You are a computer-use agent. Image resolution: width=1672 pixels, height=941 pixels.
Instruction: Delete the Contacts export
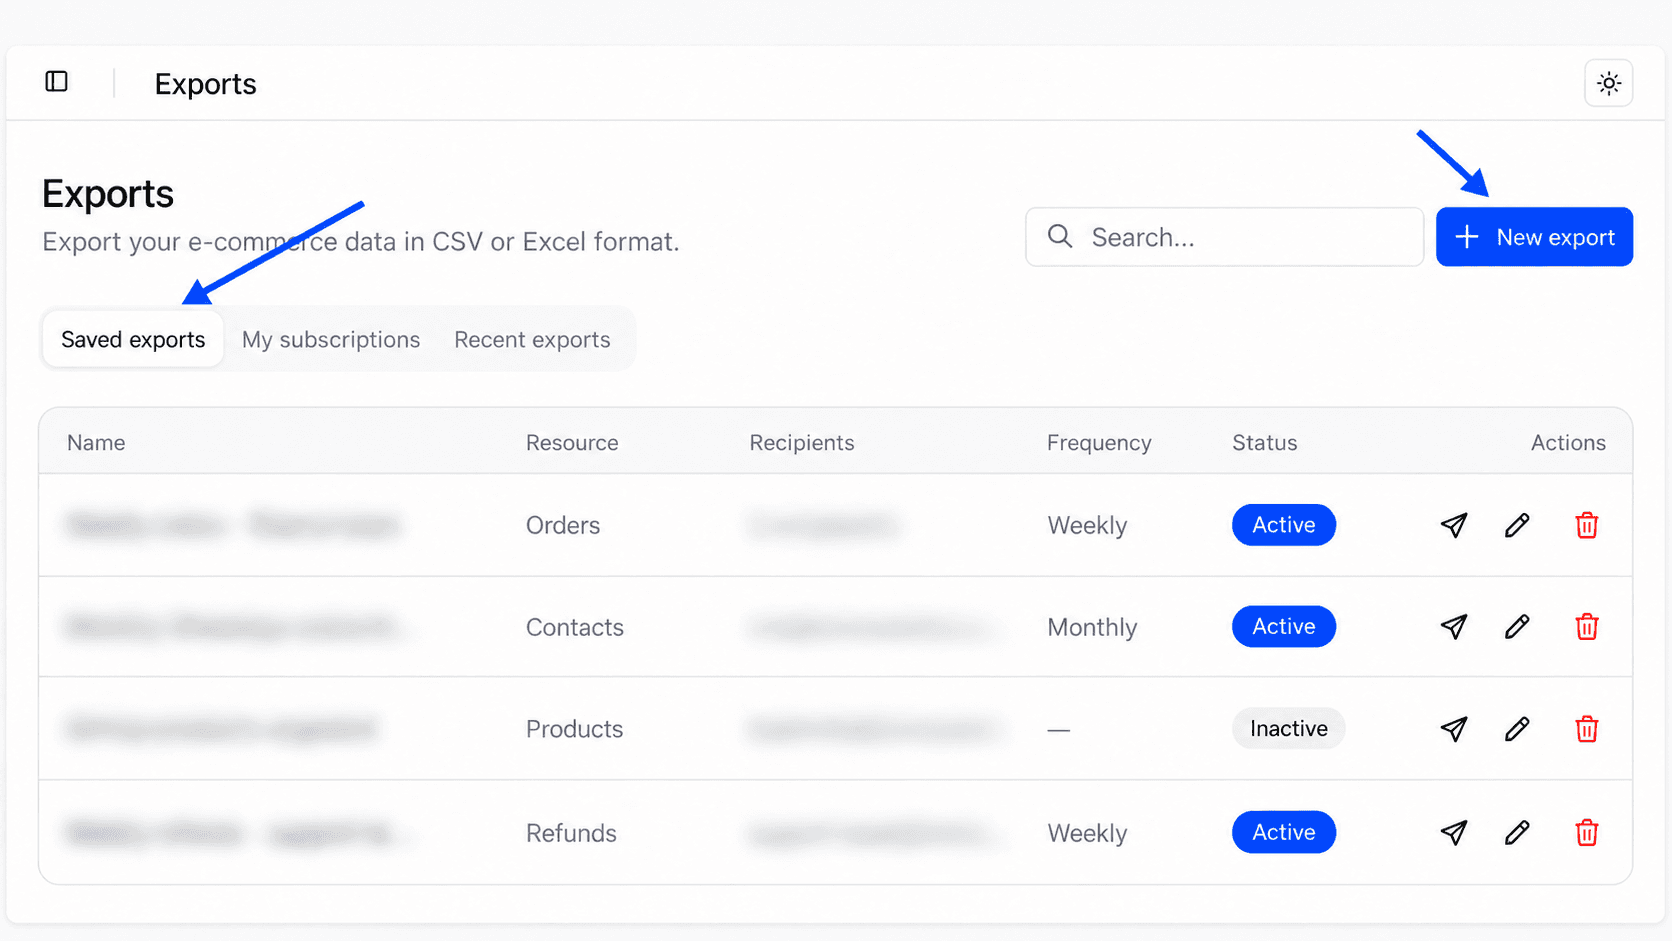pos(1587,627)
